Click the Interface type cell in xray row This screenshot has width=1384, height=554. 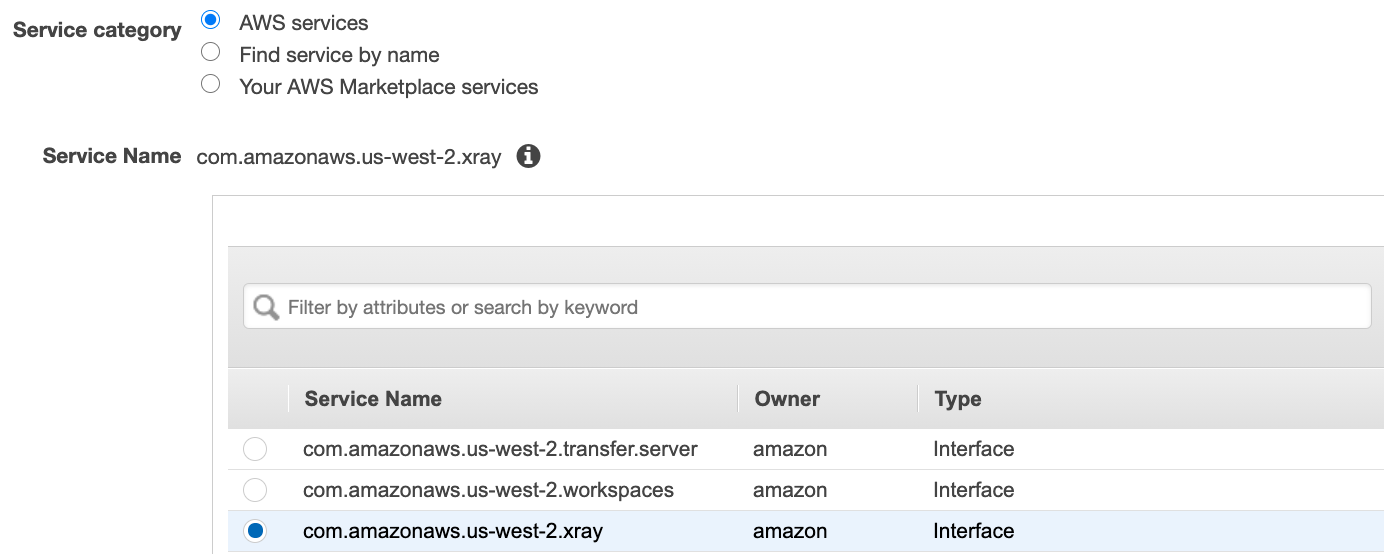(973, 531)
